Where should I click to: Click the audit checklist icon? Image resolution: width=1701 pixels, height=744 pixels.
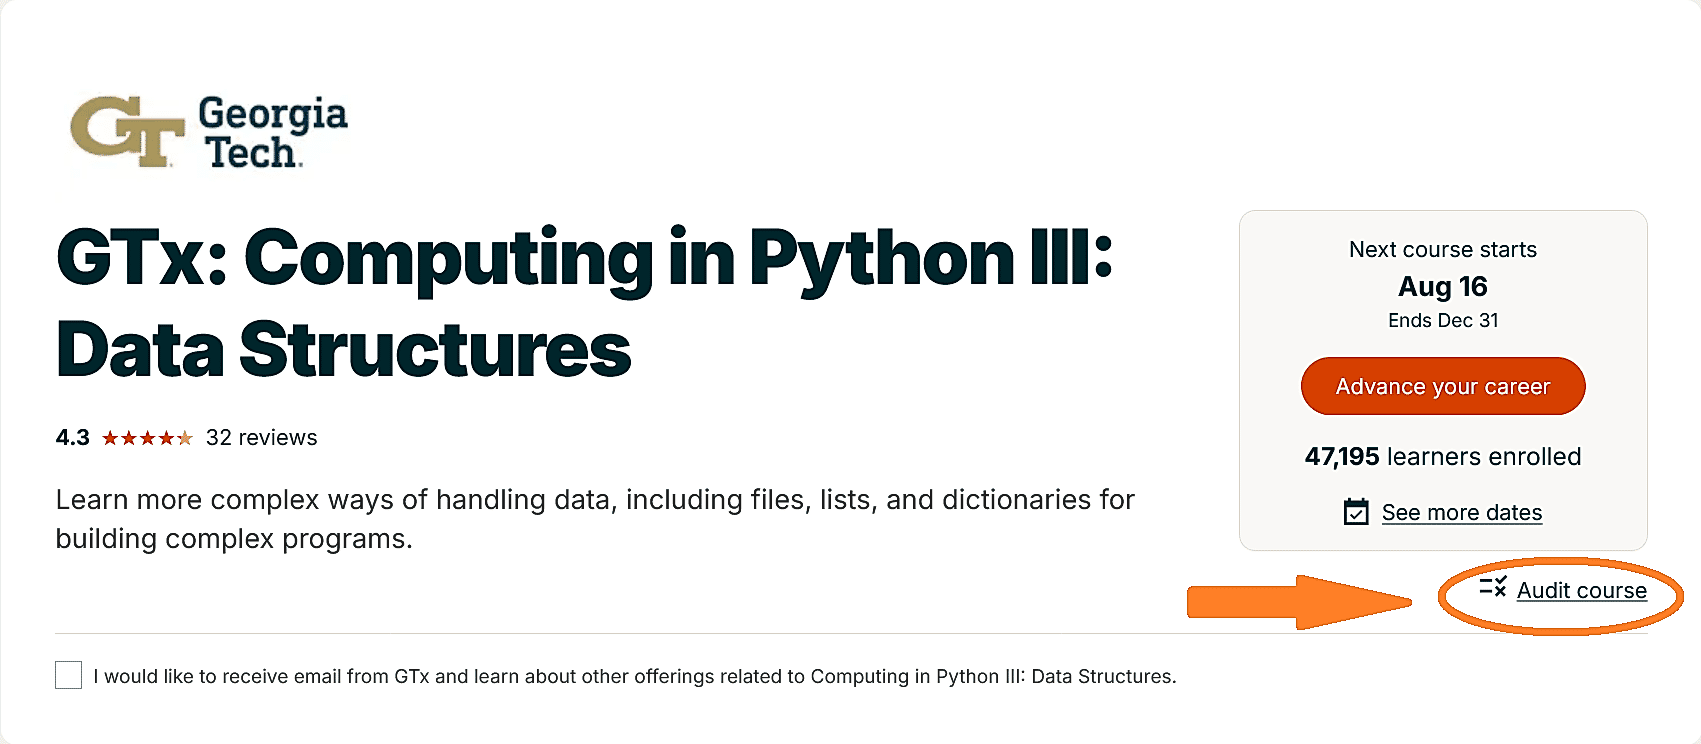(1493, 587)
